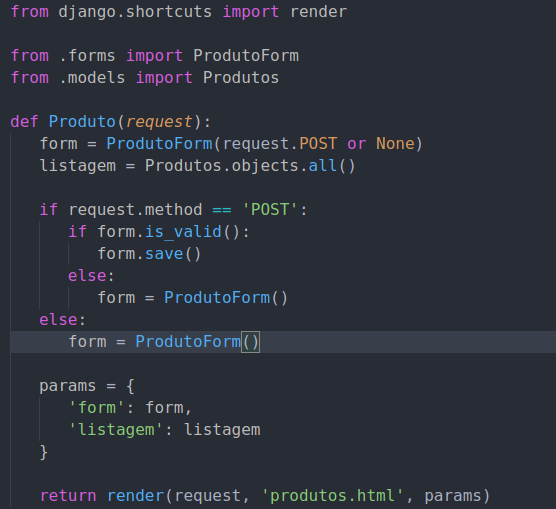This screenshot has height=509, width=556.
Task: Click the outer 'else:' before the highlighted line
Action: [62, 320]
